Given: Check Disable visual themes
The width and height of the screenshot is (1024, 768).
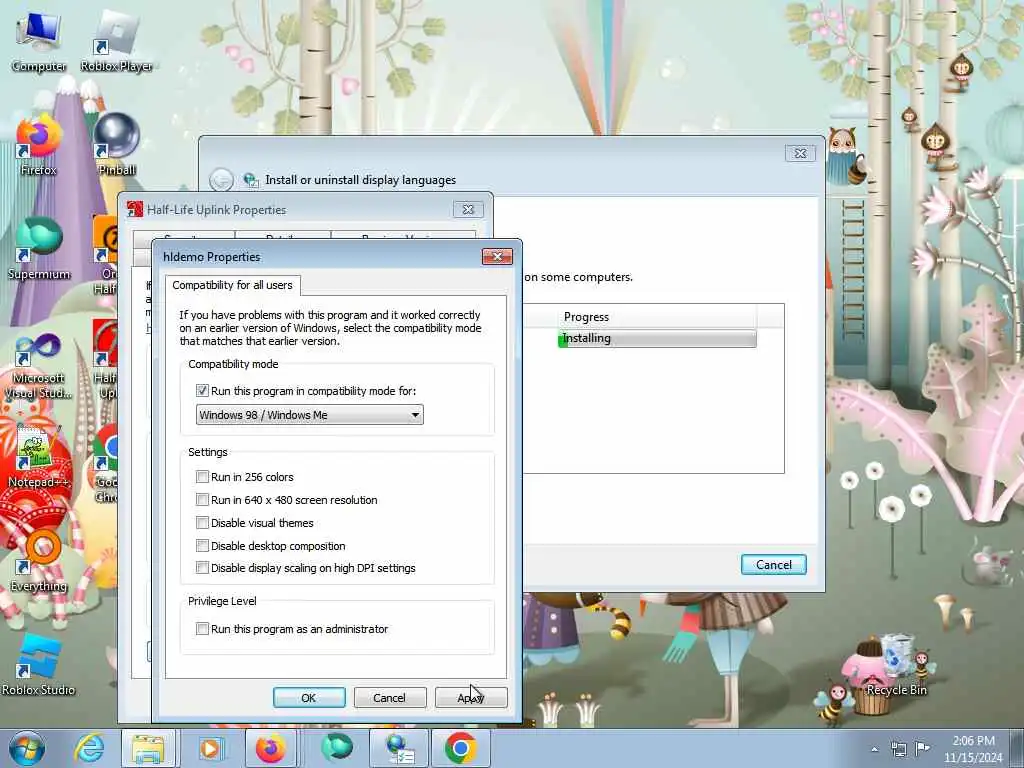Looking at the screenshot, I should 202,522.
